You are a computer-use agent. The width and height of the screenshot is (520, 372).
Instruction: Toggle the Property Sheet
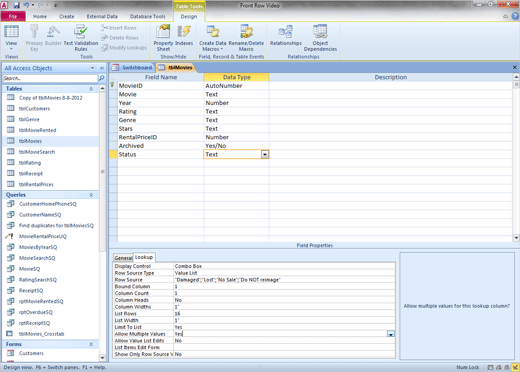coord(163,37)
